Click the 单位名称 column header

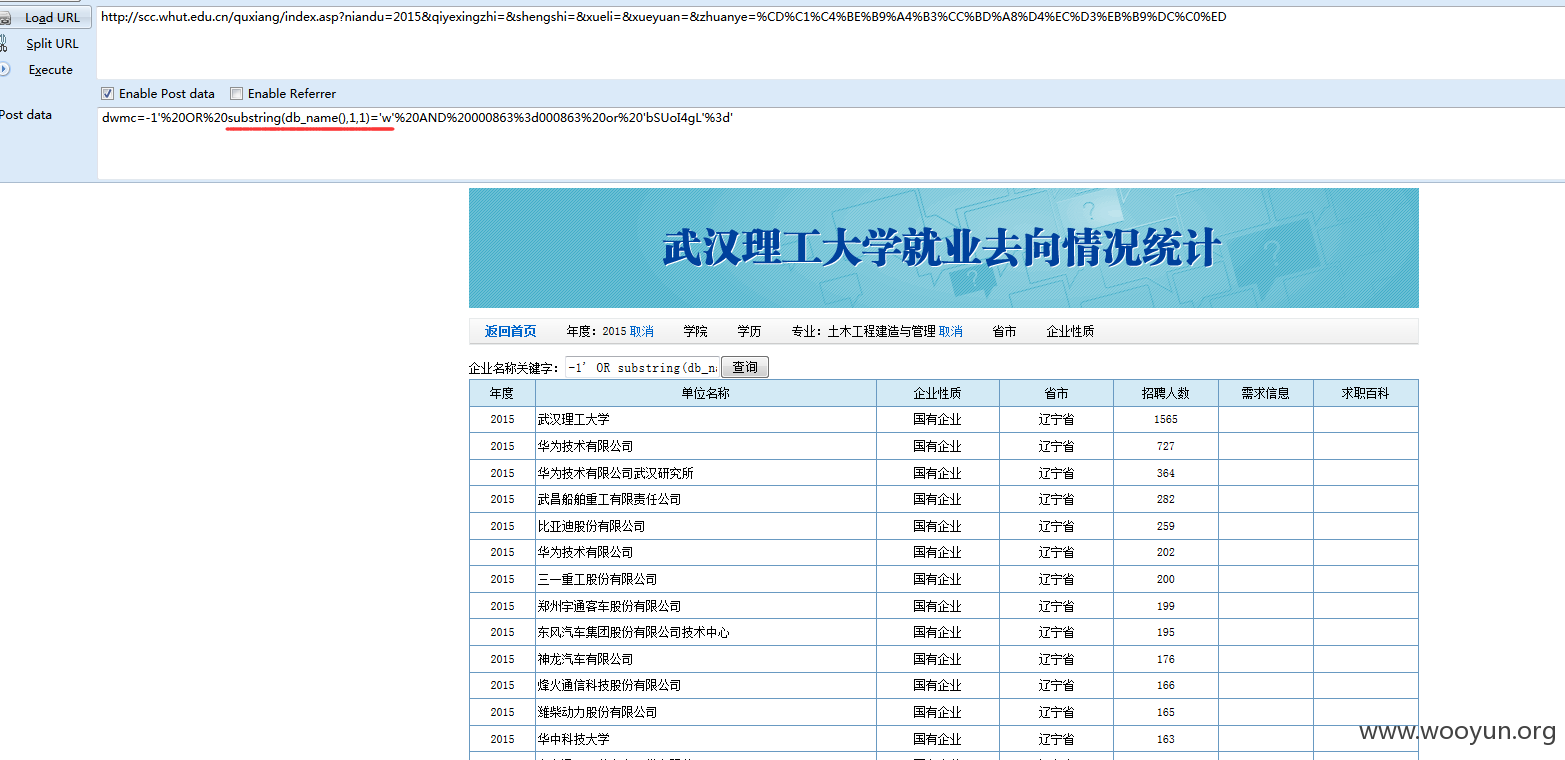point(706,393)
